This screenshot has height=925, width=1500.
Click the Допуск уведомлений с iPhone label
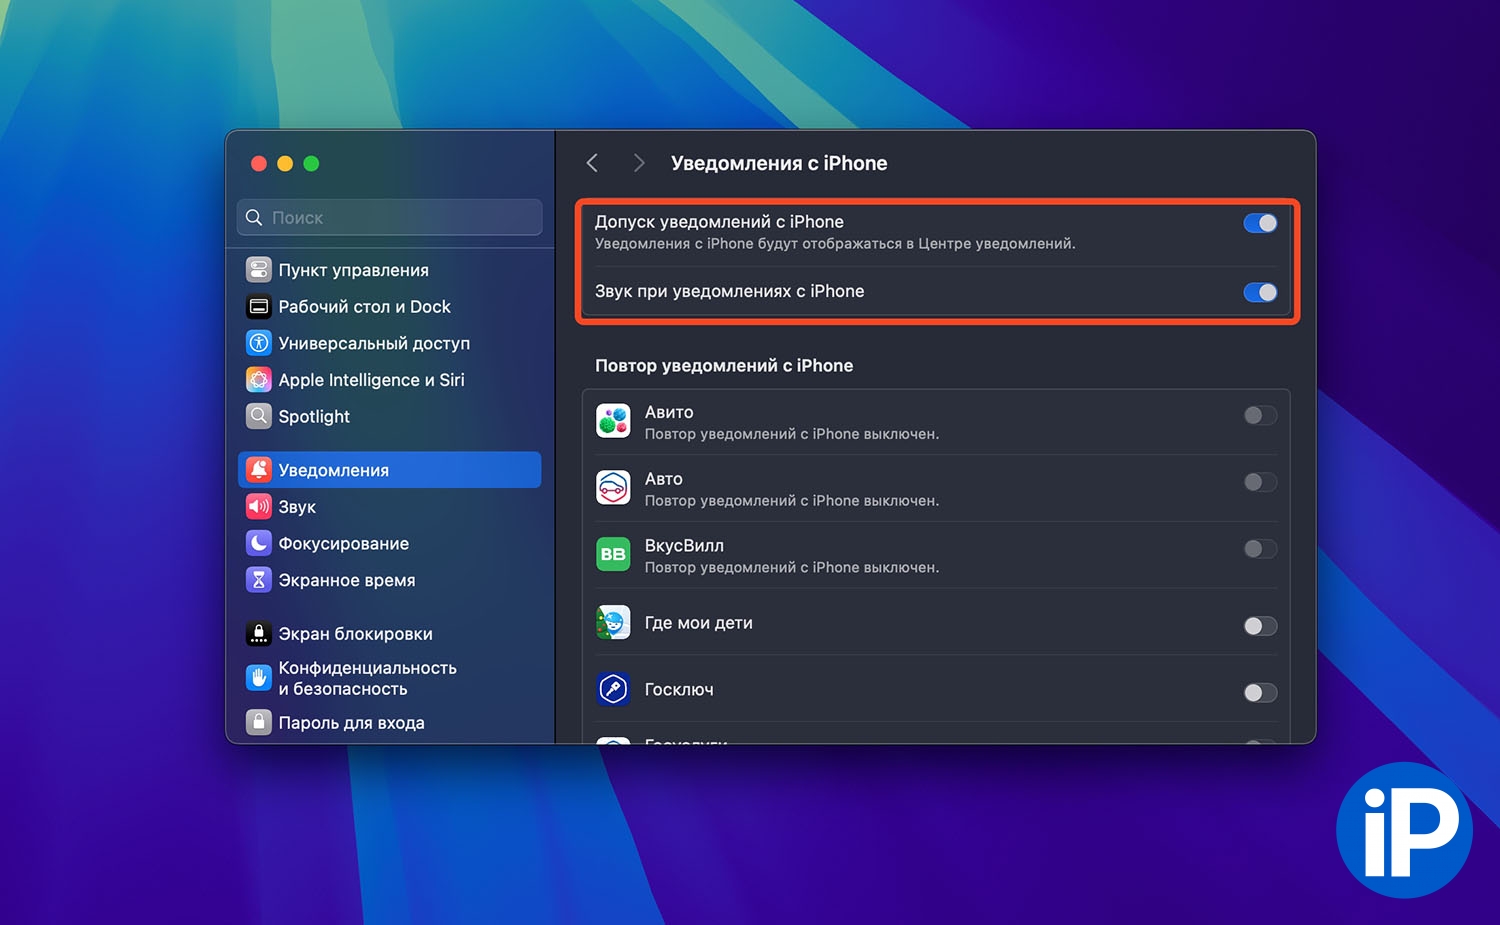[x=719, y=222]
